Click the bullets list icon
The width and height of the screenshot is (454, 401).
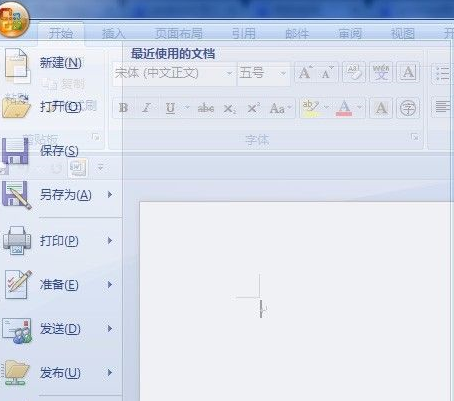[x=443, y=72]
